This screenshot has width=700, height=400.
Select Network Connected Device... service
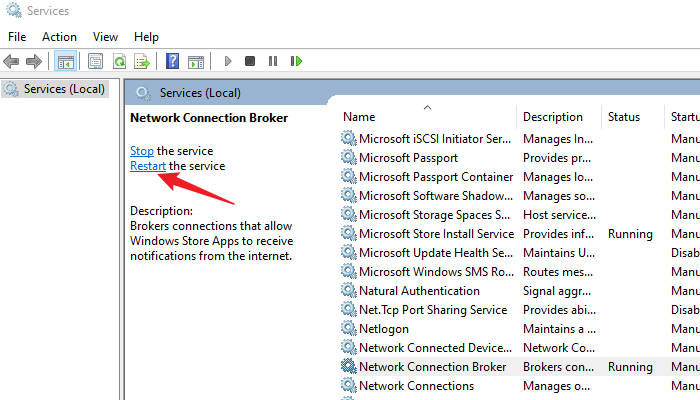435,347
